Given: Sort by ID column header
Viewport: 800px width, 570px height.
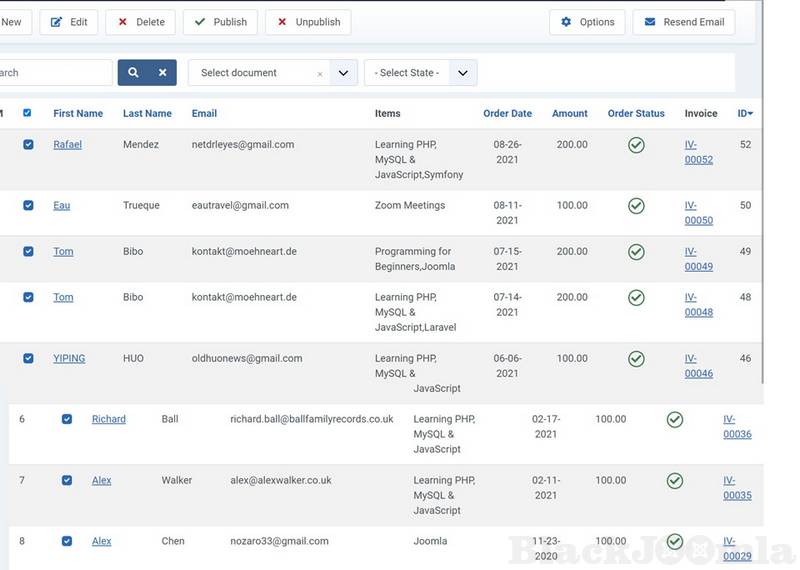Looking at the screenshot, I should (745, 114).
